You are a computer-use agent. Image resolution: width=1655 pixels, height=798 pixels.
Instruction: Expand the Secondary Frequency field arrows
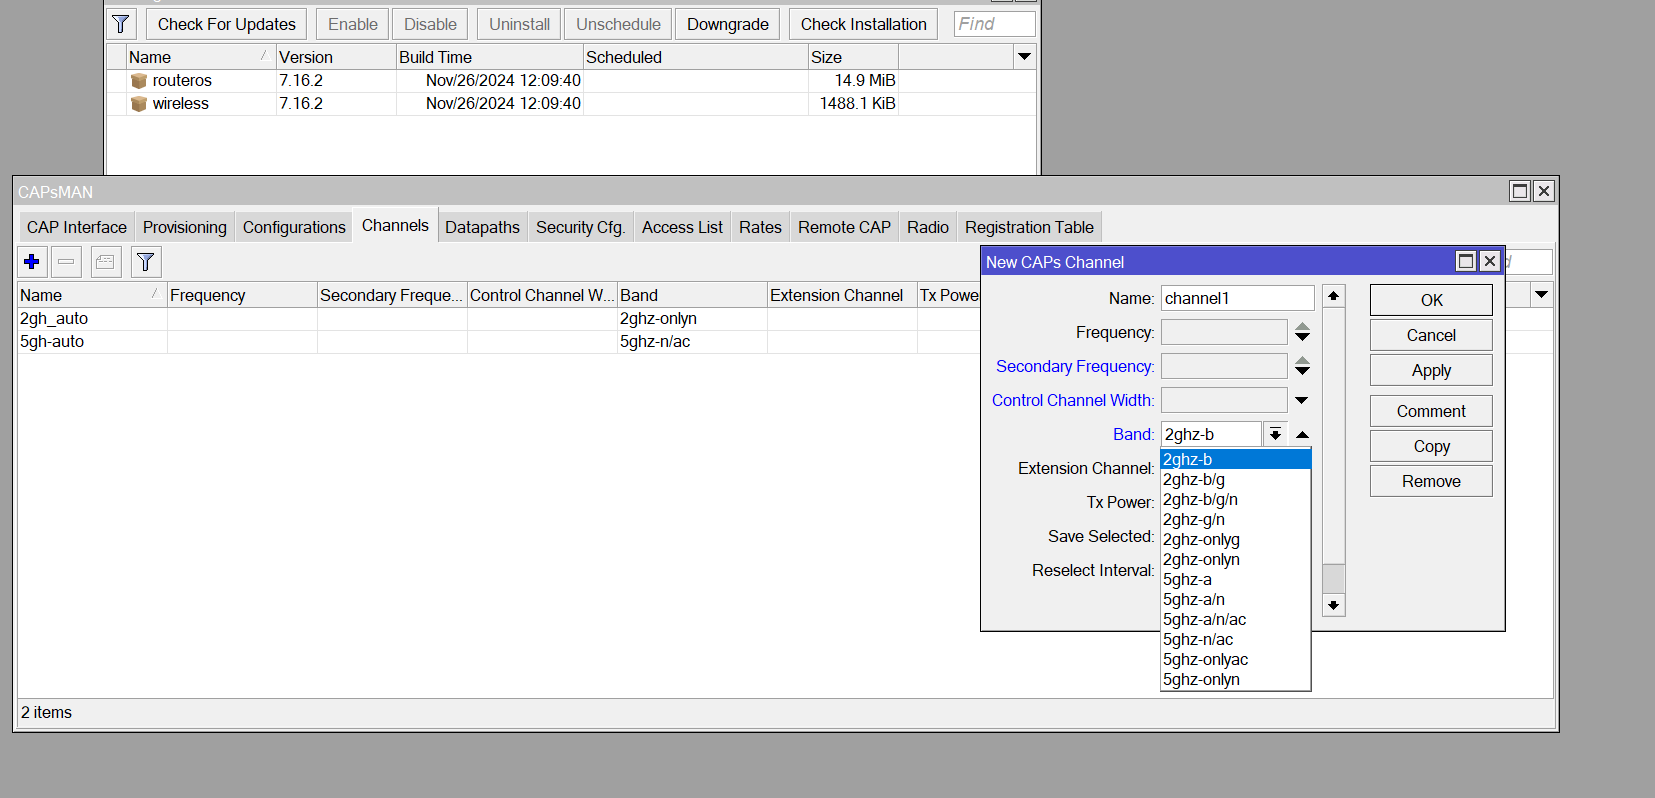point(1302,366)
